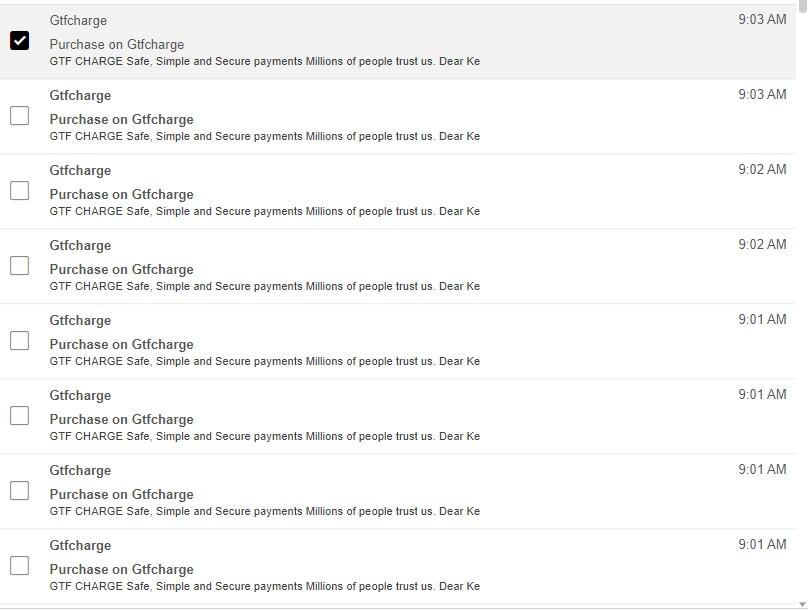Uncheck the selected top Gtfcharge email checkbox
808x610 pixels.
(19, 41)
